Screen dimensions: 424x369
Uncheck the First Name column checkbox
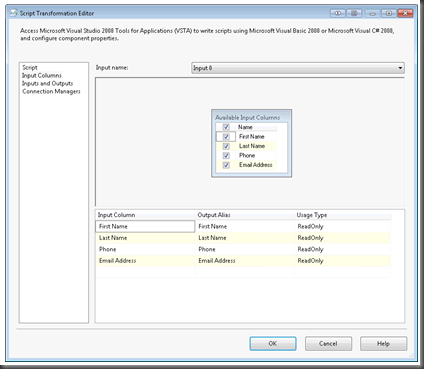click(x=226, y=137)
